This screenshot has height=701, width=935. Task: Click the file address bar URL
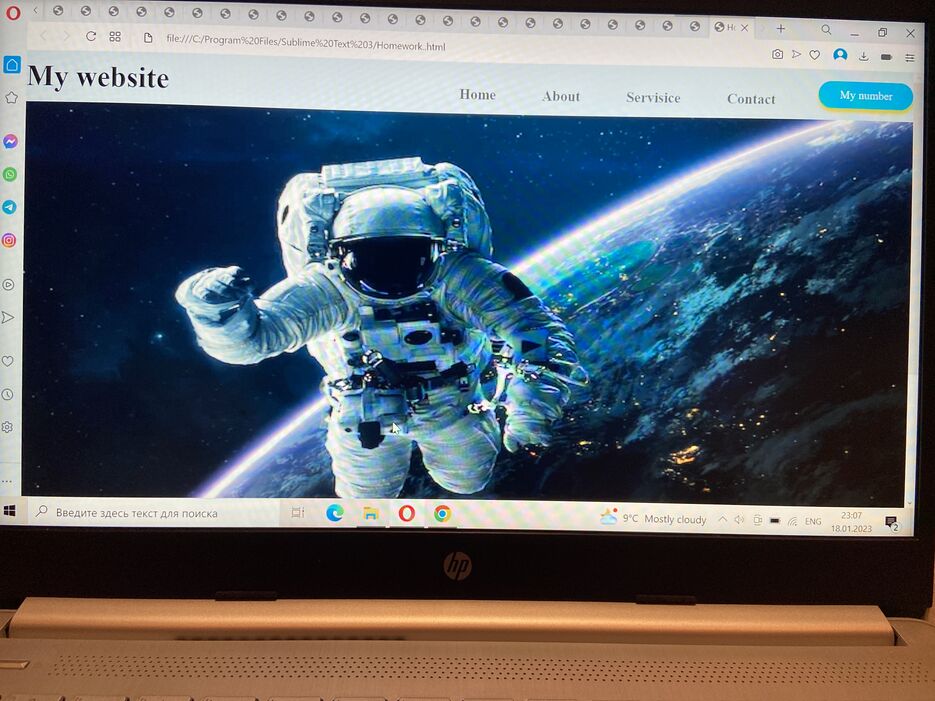(x=306, y=42)
